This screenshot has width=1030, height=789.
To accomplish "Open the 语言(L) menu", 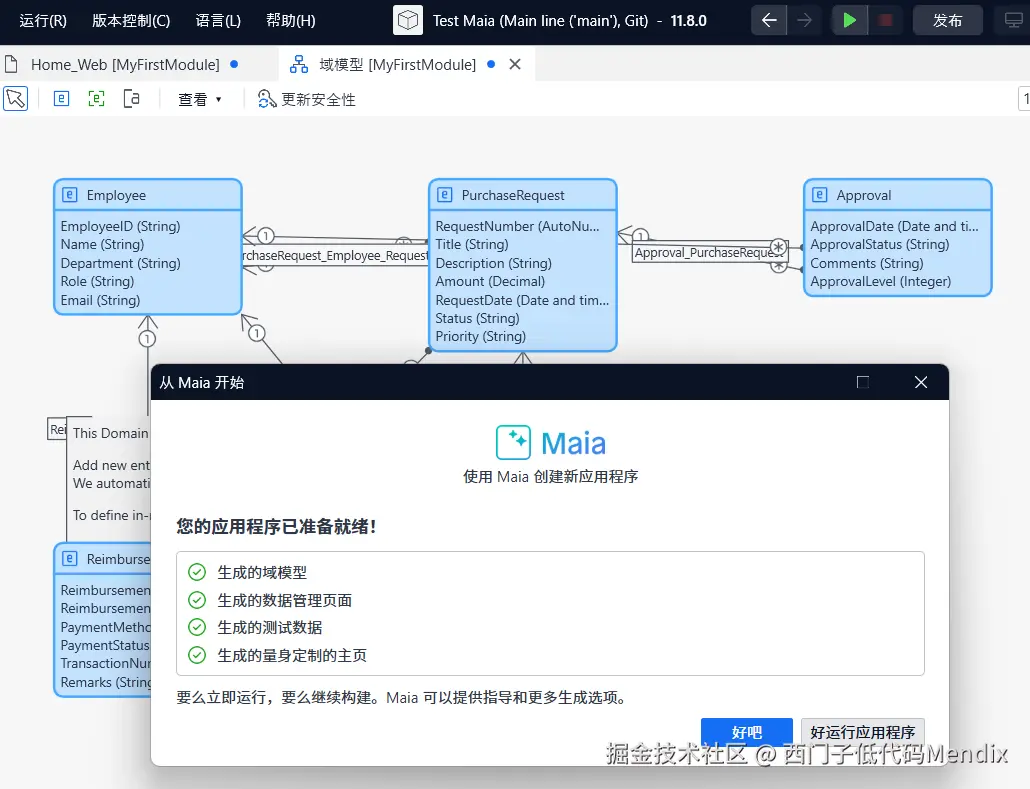I will 218,21.
